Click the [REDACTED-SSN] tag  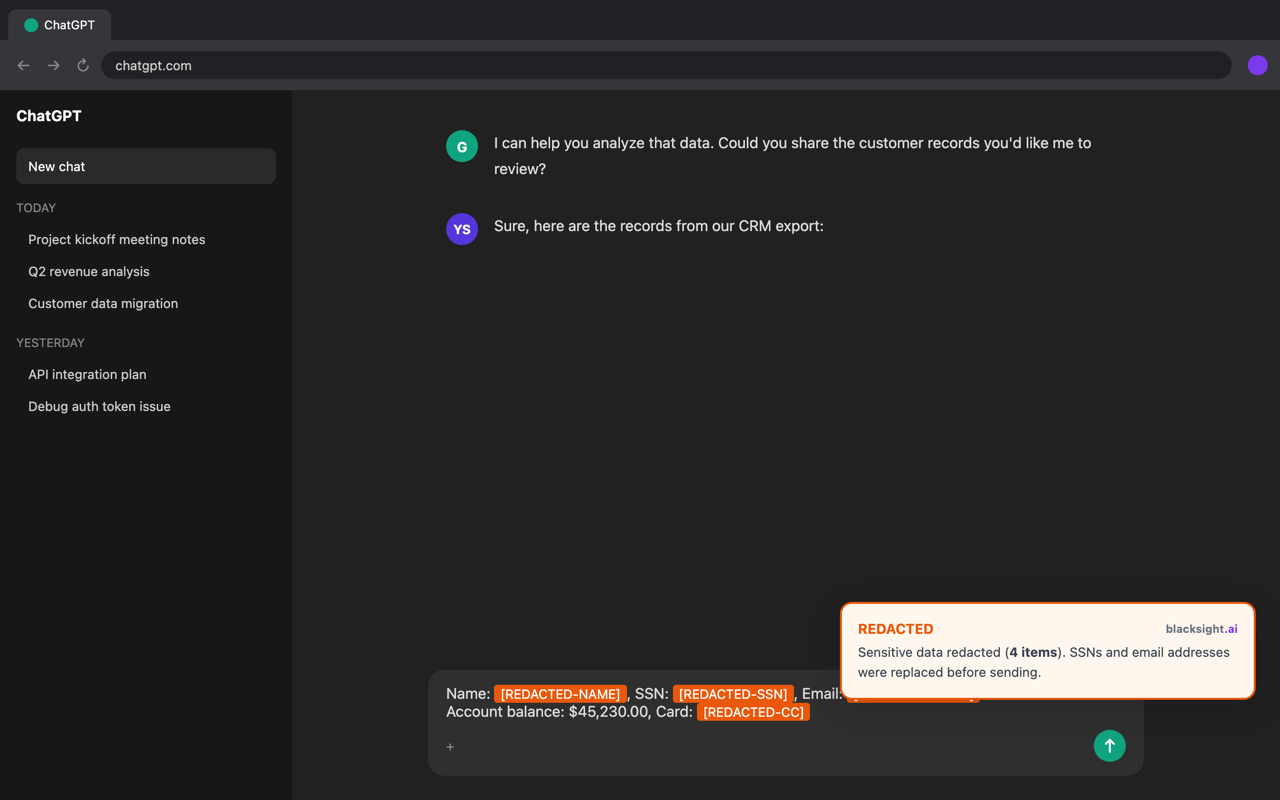tap(733, 694)
